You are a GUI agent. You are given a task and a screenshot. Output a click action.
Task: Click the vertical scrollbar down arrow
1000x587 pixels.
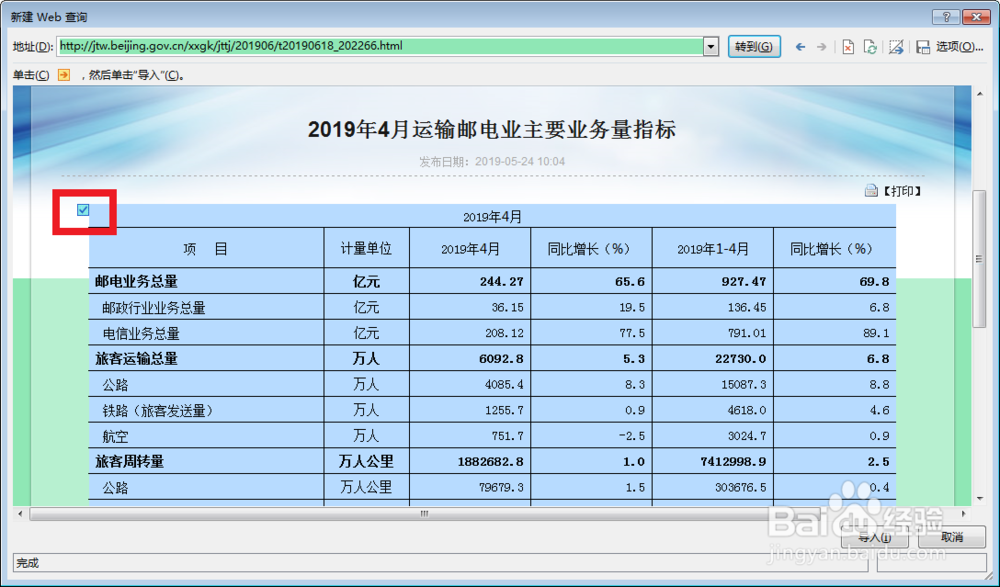(980, 499)
